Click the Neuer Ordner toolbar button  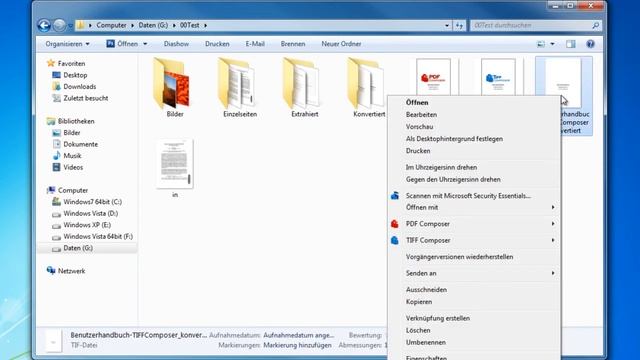341,44
